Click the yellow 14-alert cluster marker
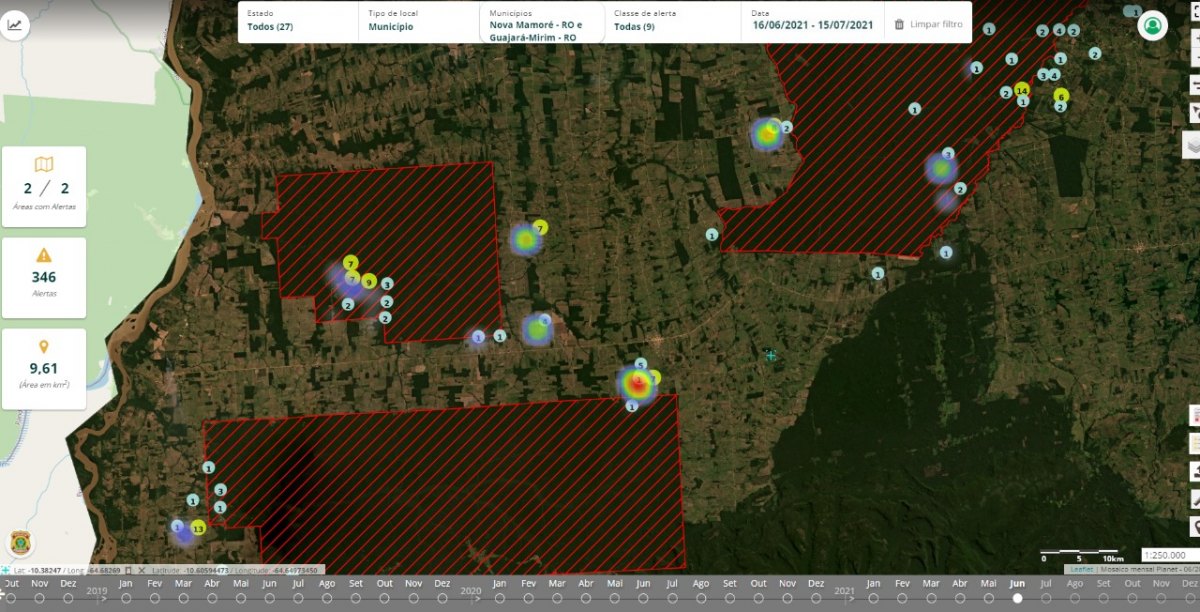Image resolution: width=1200 pixels, height=612 pixels. tap(1021, 90)
